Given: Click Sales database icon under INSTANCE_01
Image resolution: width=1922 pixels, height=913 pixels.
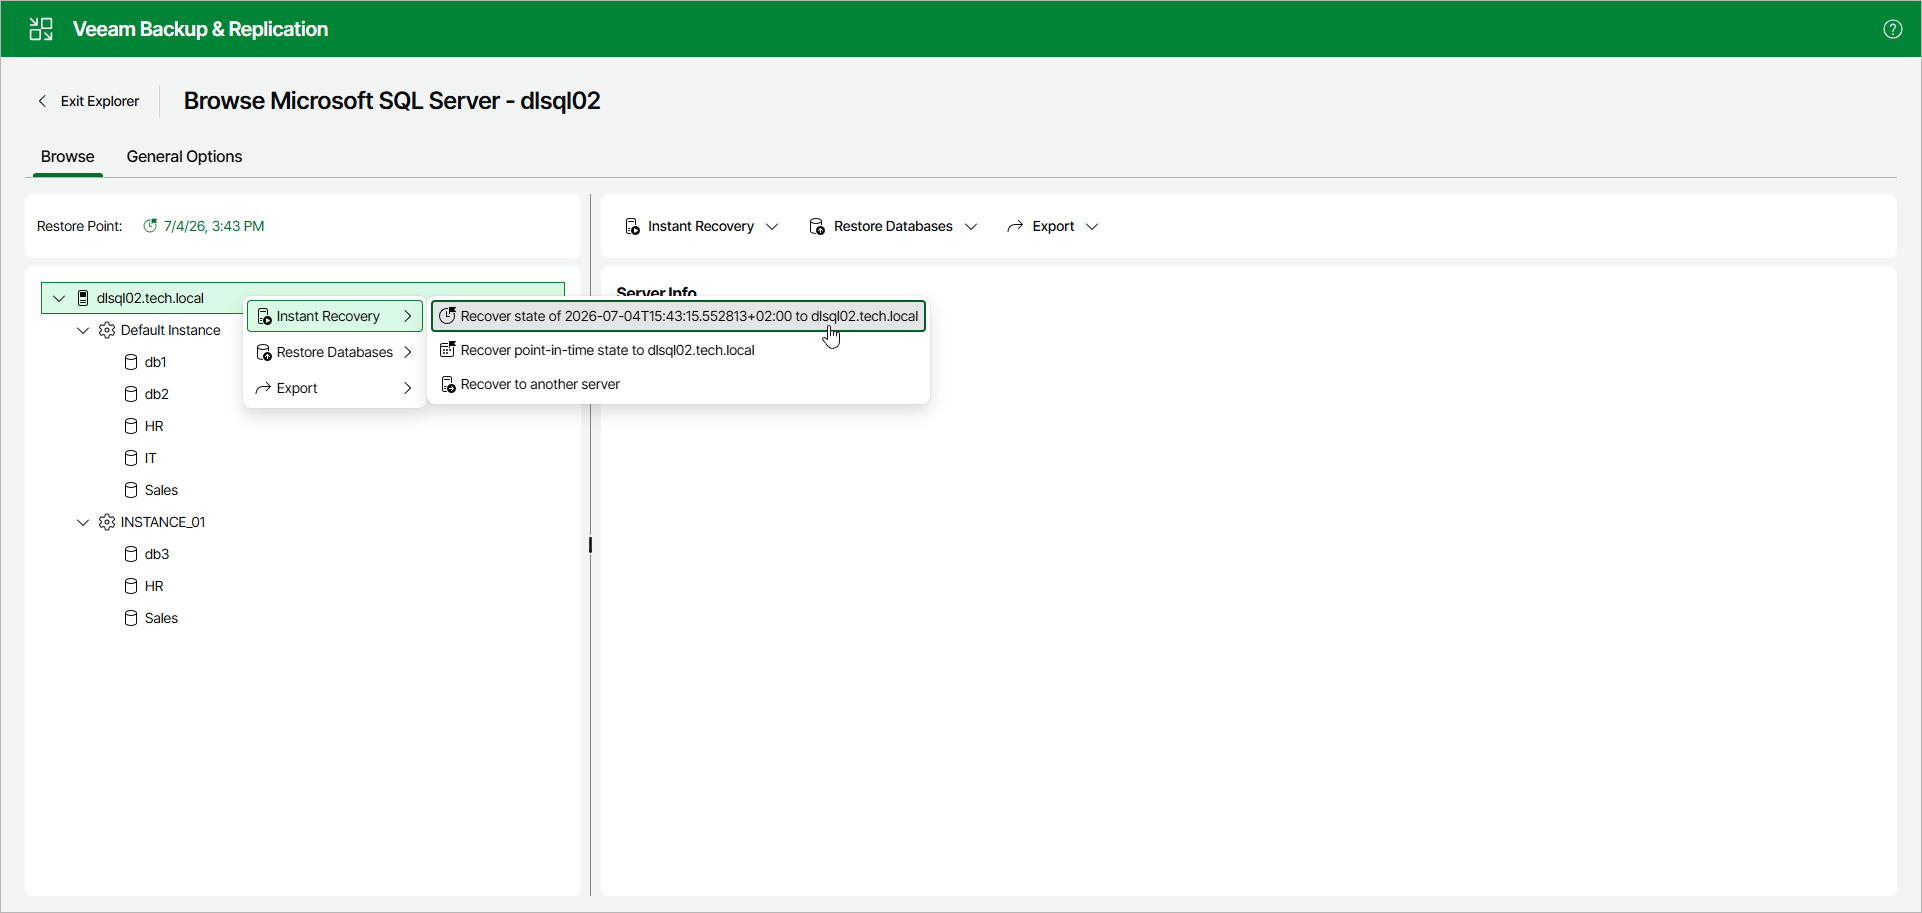Looking at the screenshot, I should (131, 618).
